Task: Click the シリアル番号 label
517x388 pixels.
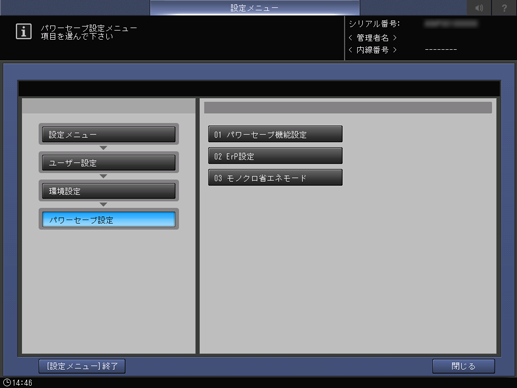Action: [374, 24]
